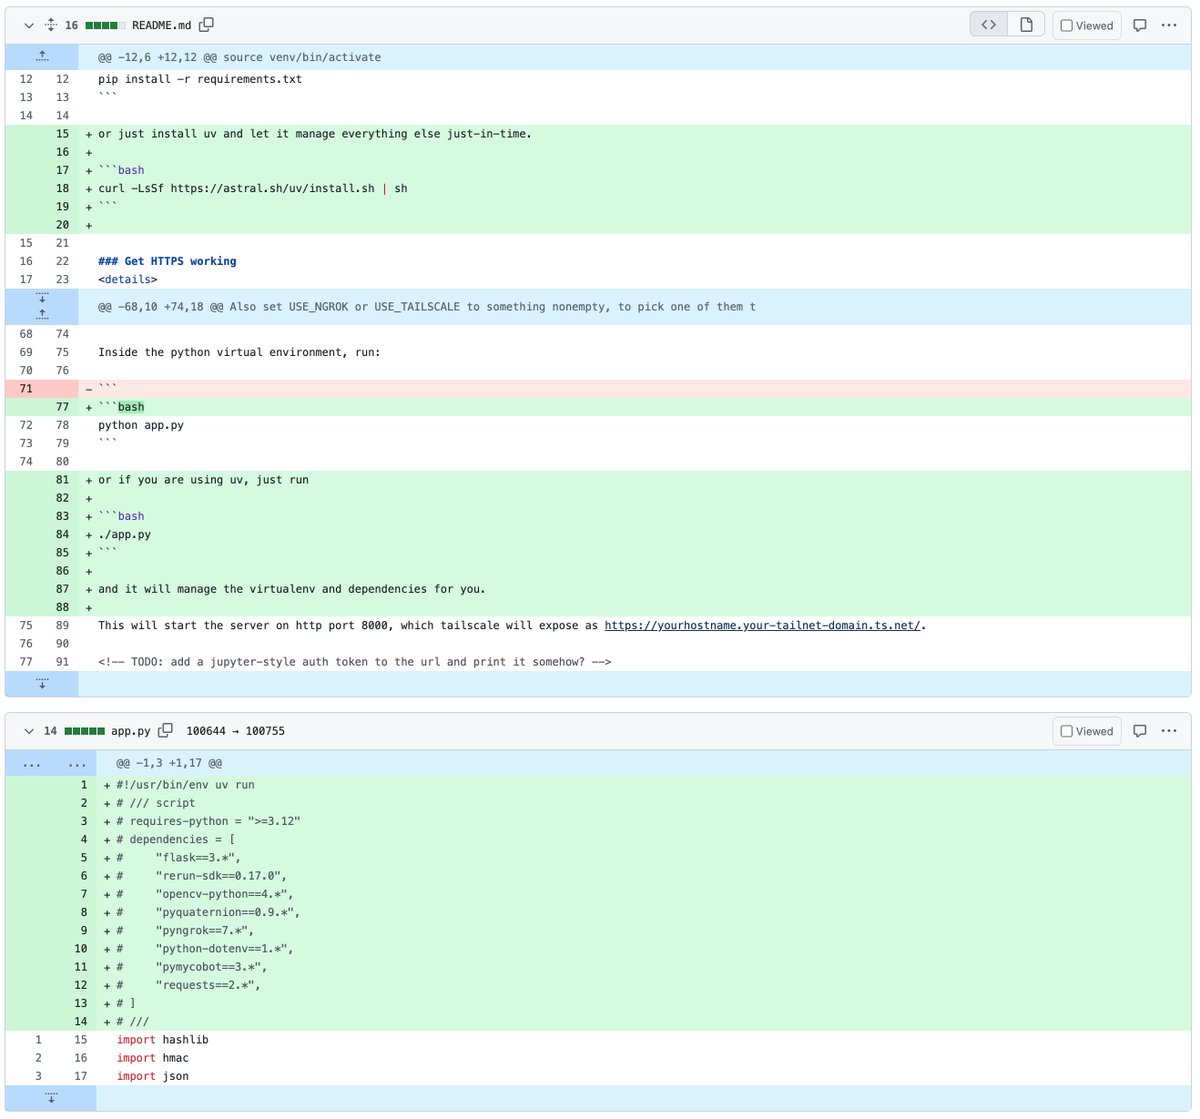The width and height of the screenshot is (1200, 1119).
Task: Click the README.md file name link
Action: click(x=161, y=25)
